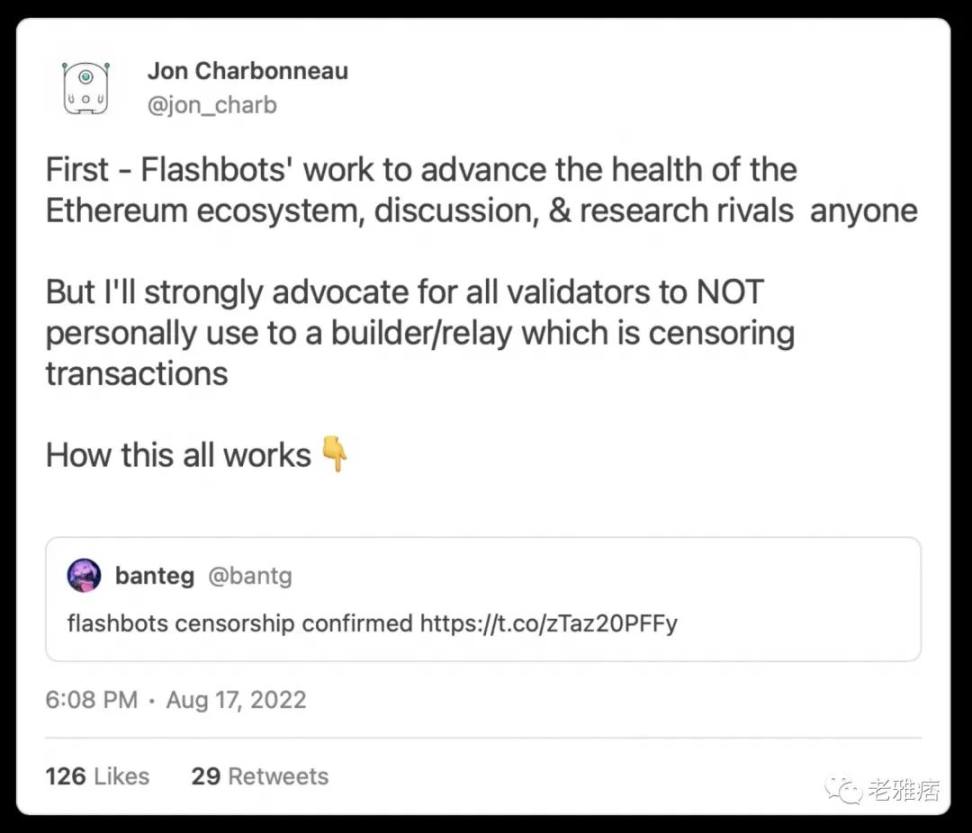Click the tweet timestamp Aug 17, 2022
The image size is (972, 833).
(236, 700)
